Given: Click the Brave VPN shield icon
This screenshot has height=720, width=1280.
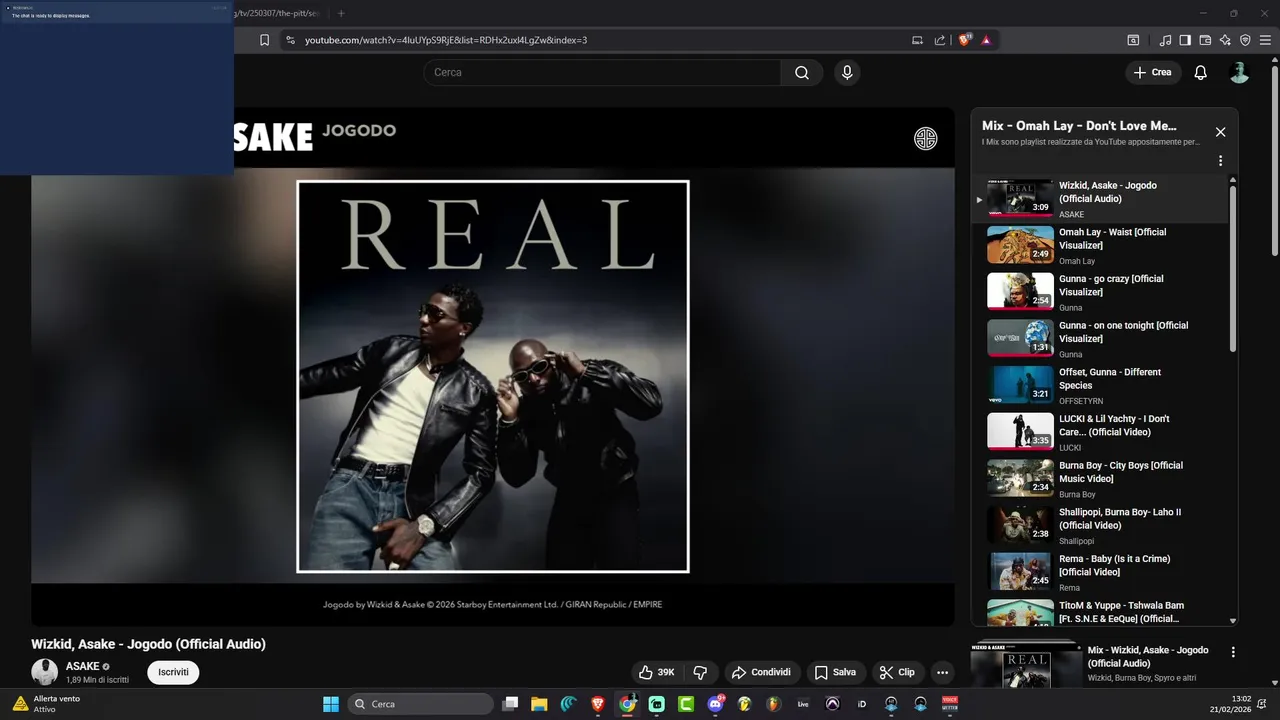Looking at the screenshot, I should pyautogui.click(x=1245, y=40).
